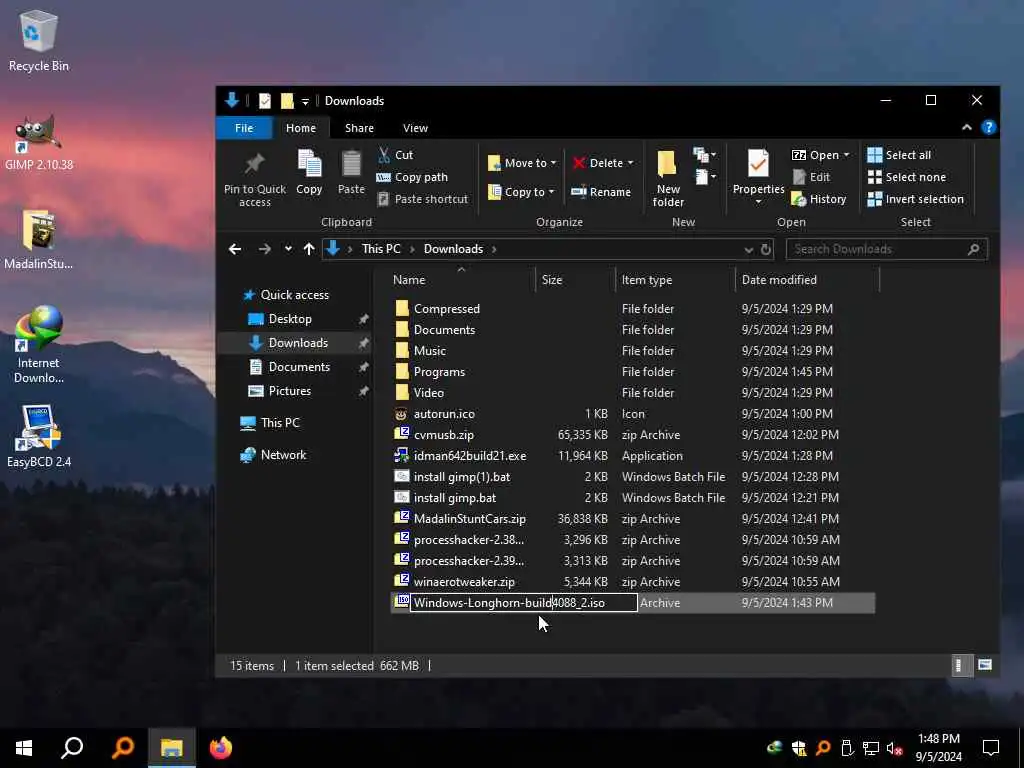Open the Windows Start menu
The height and width of the screenshot is (768, 1024).
point(24,748)
